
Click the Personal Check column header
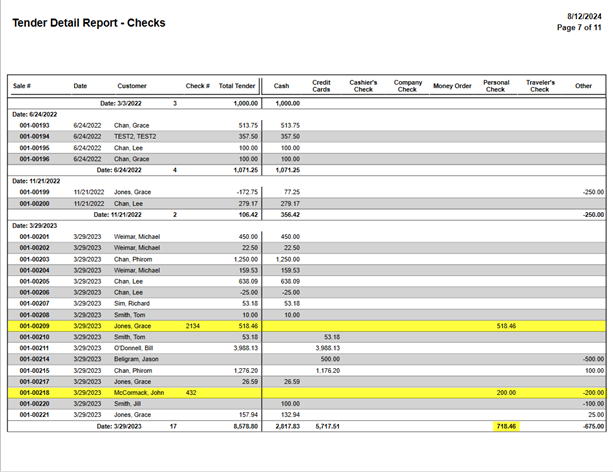click(496, 86)
